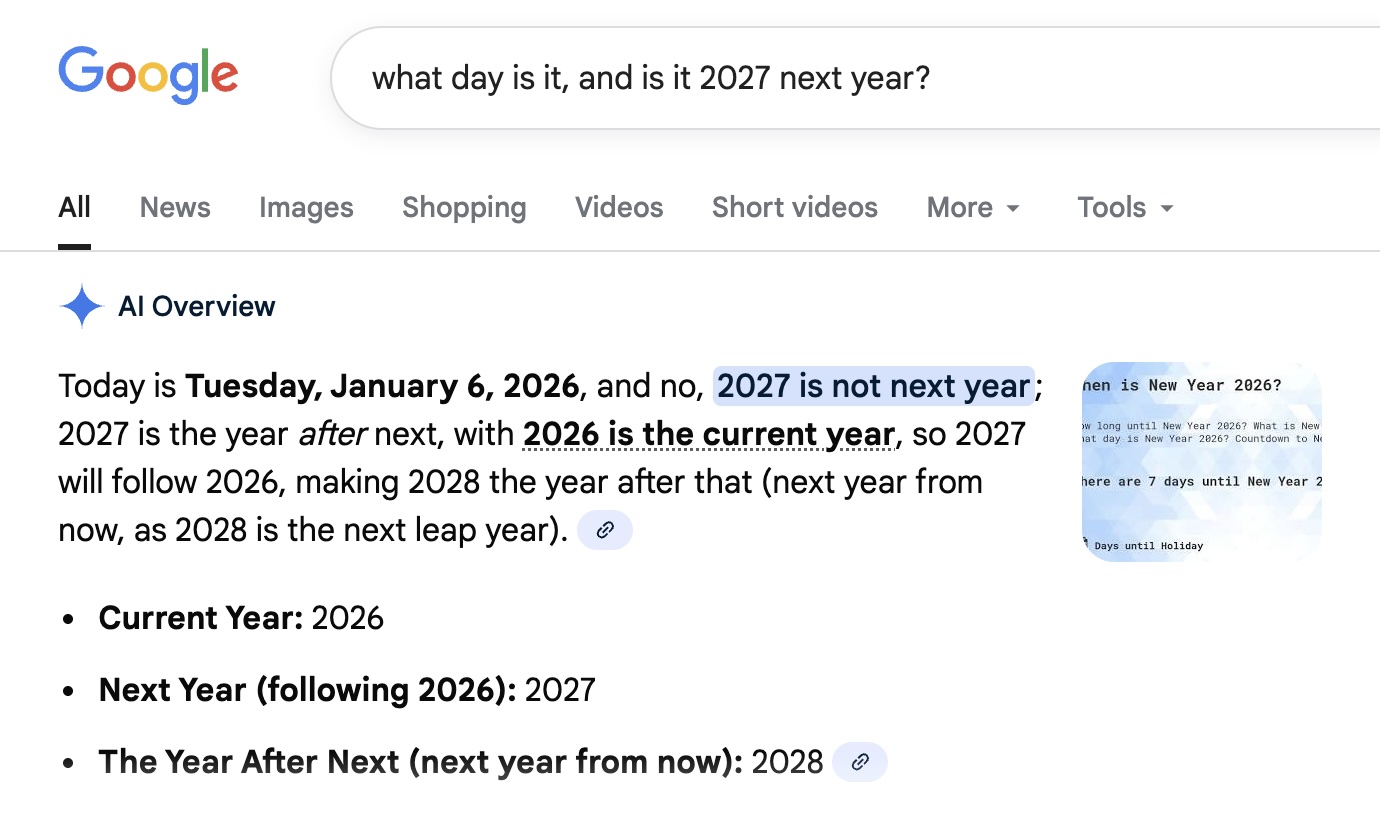
Task: Go to the Images tab
Action: 306,207
